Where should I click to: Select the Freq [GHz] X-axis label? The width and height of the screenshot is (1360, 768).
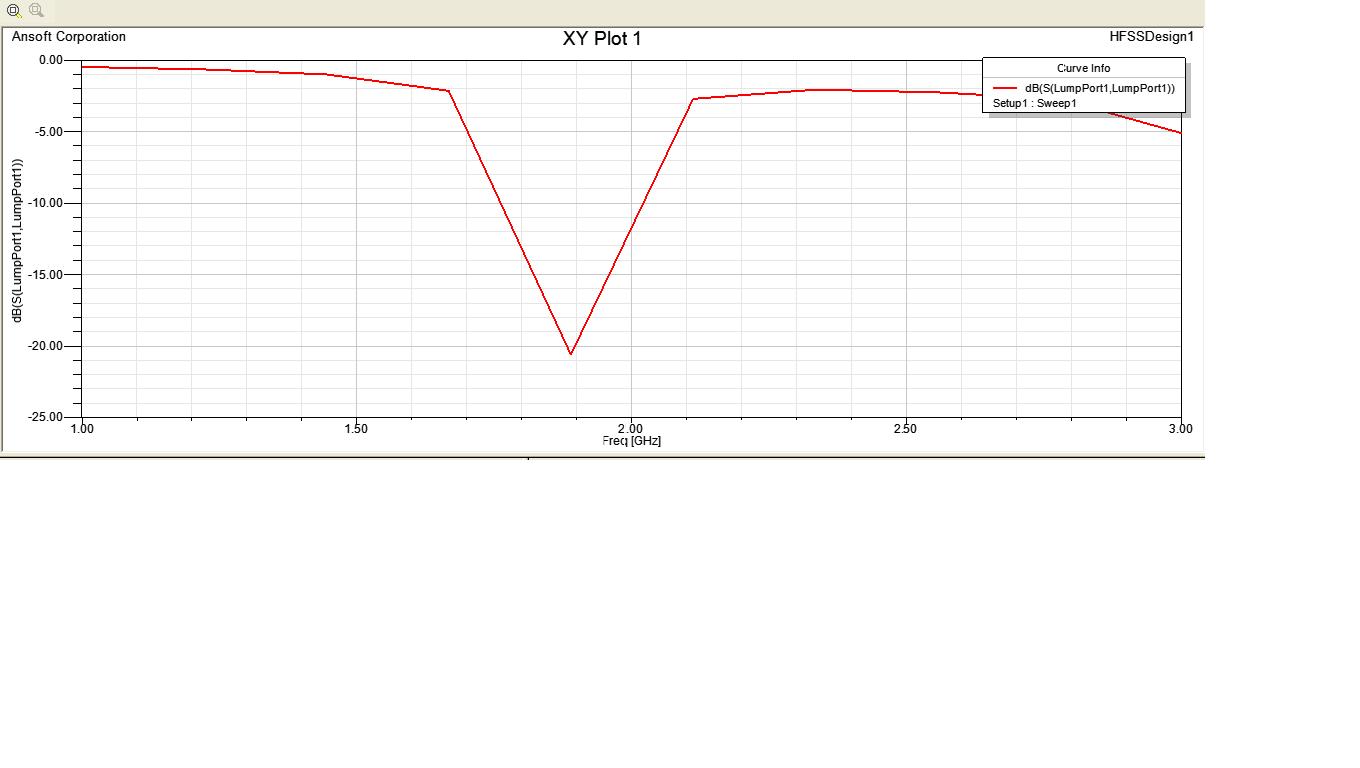pos(632,441)
